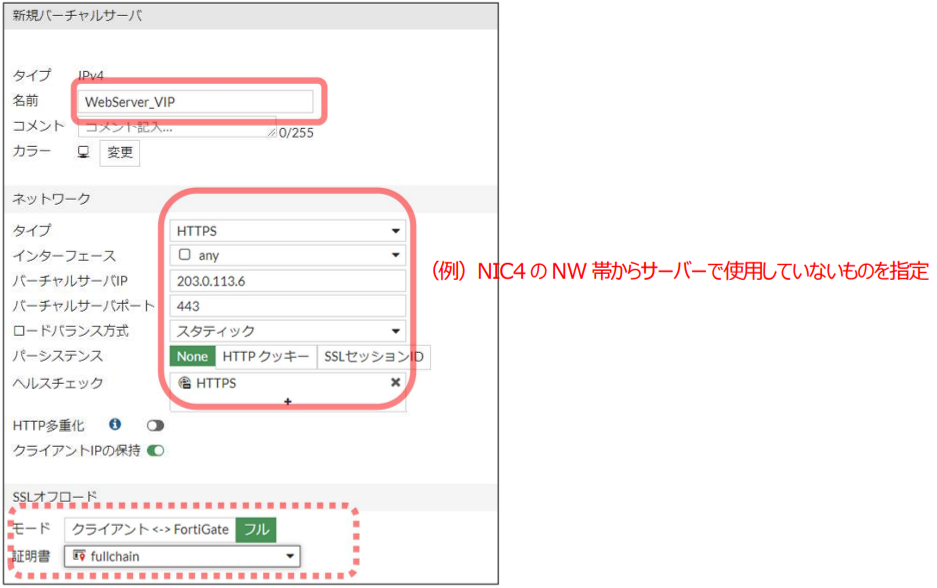Click the certificate icon beside fullchain

click(x=78, y=556)
